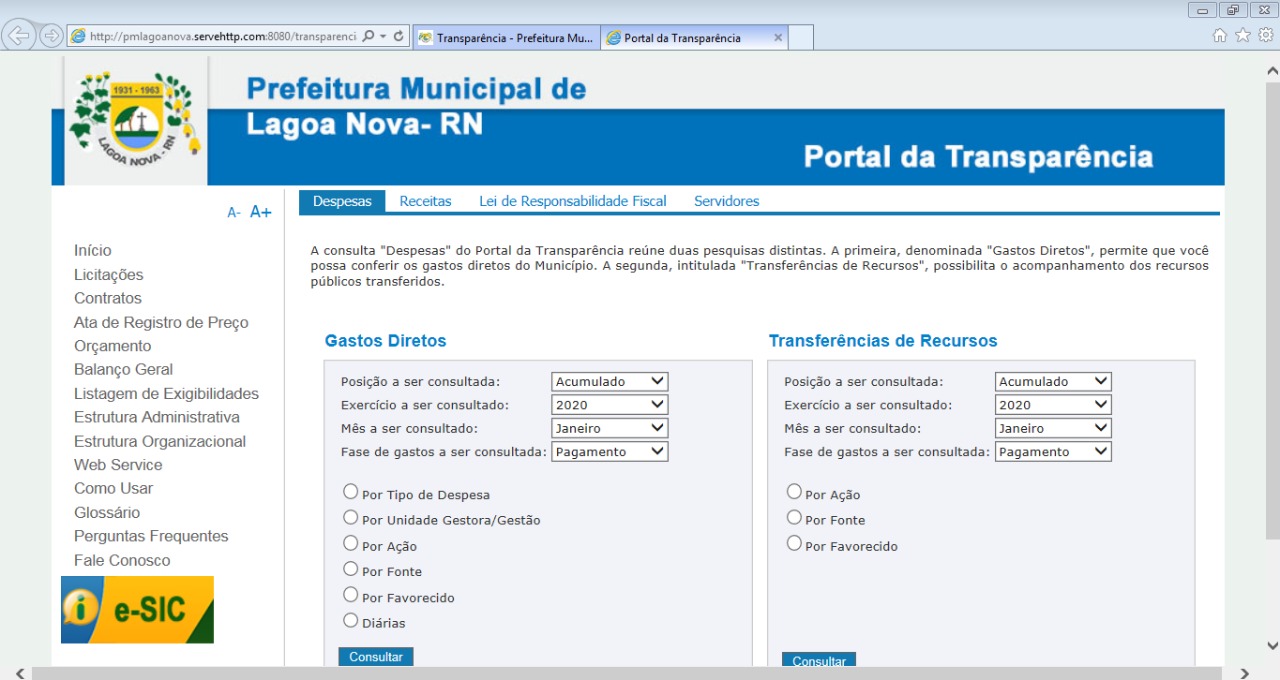This screenshot has width=1280, height=680.
Task: Open Contratos sidebar link
Action: (x=108, y=298)
